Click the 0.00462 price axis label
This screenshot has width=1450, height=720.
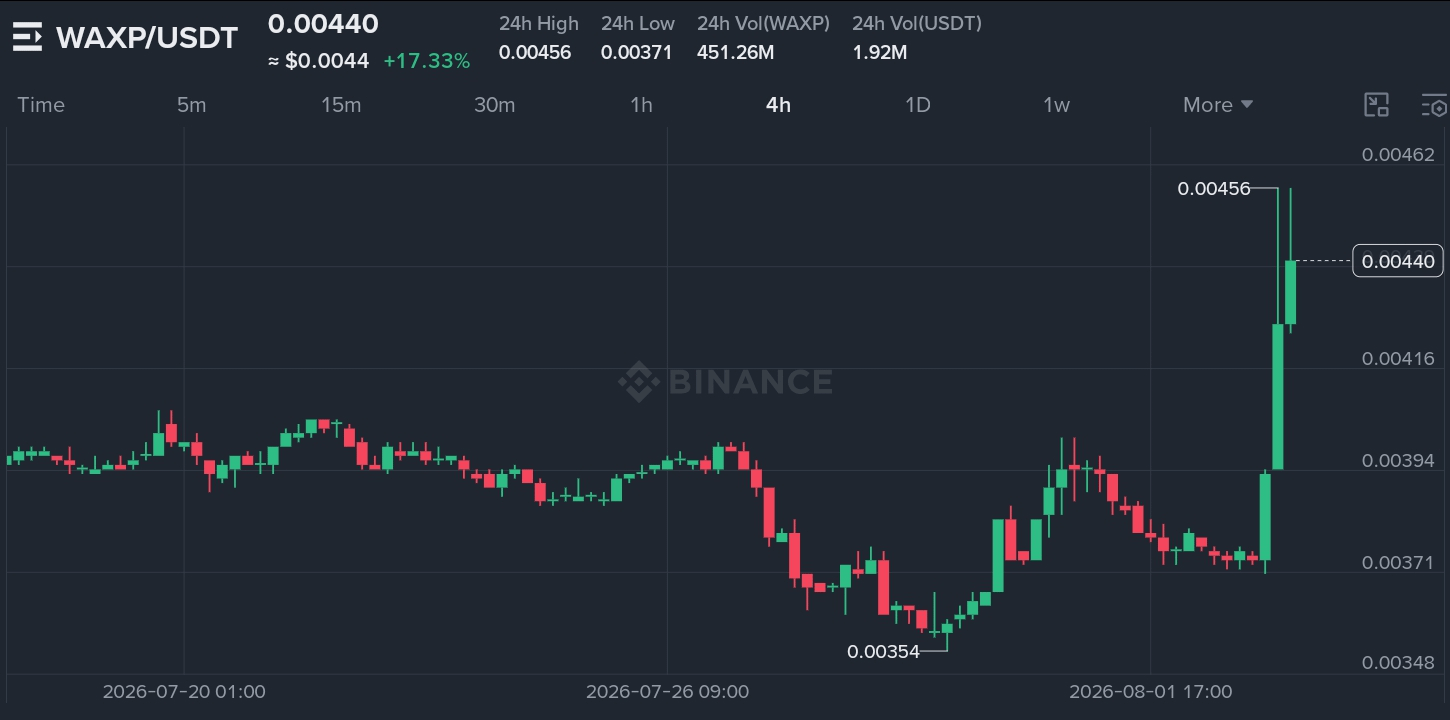tap(1398, 155)
